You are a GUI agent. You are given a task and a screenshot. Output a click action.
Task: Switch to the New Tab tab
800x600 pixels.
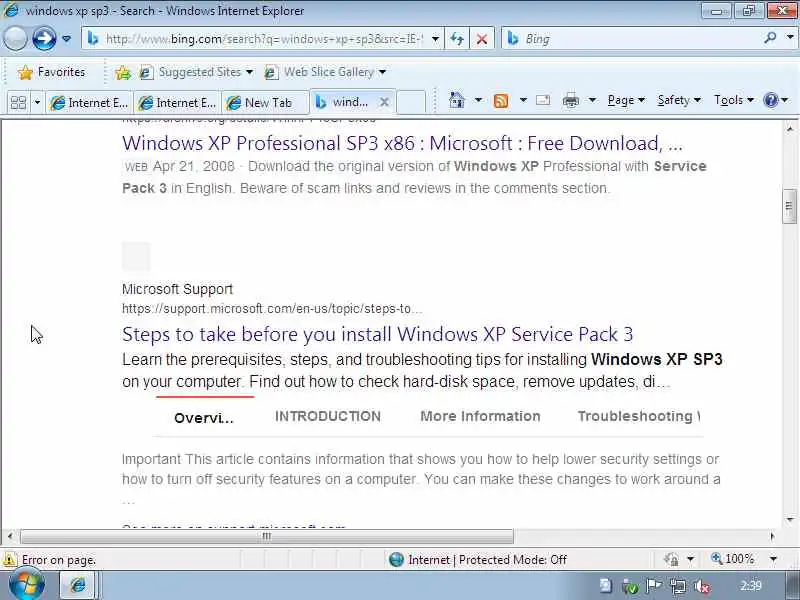(x=265, y=103)
